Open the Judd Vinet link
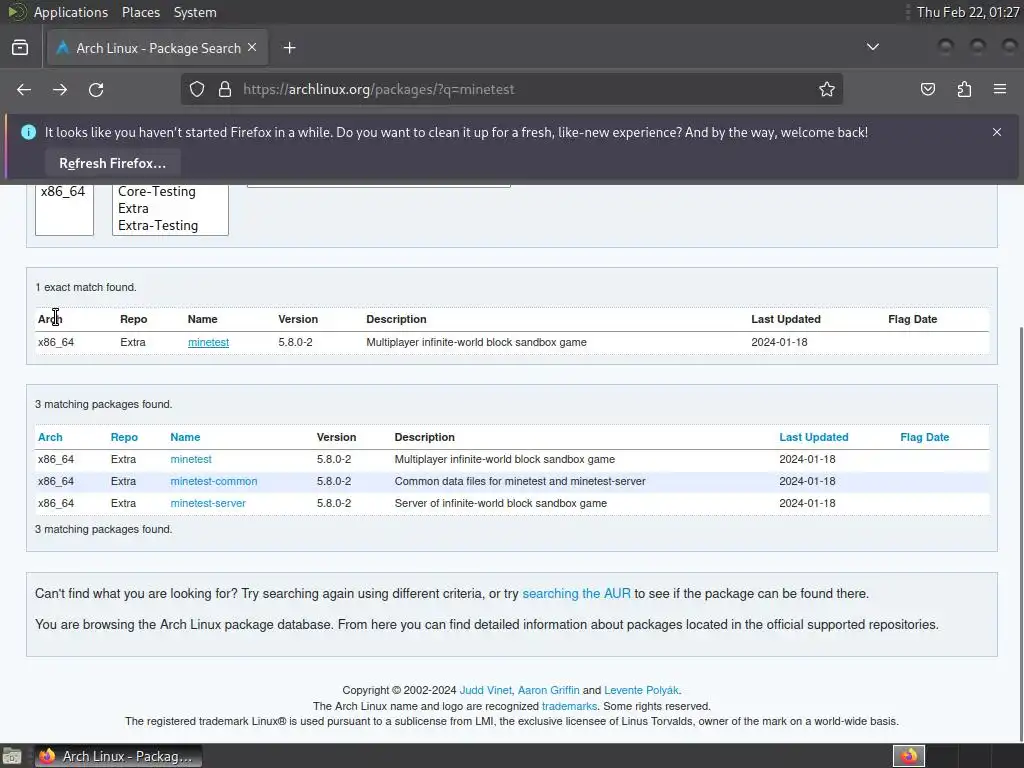 point(486,690)
